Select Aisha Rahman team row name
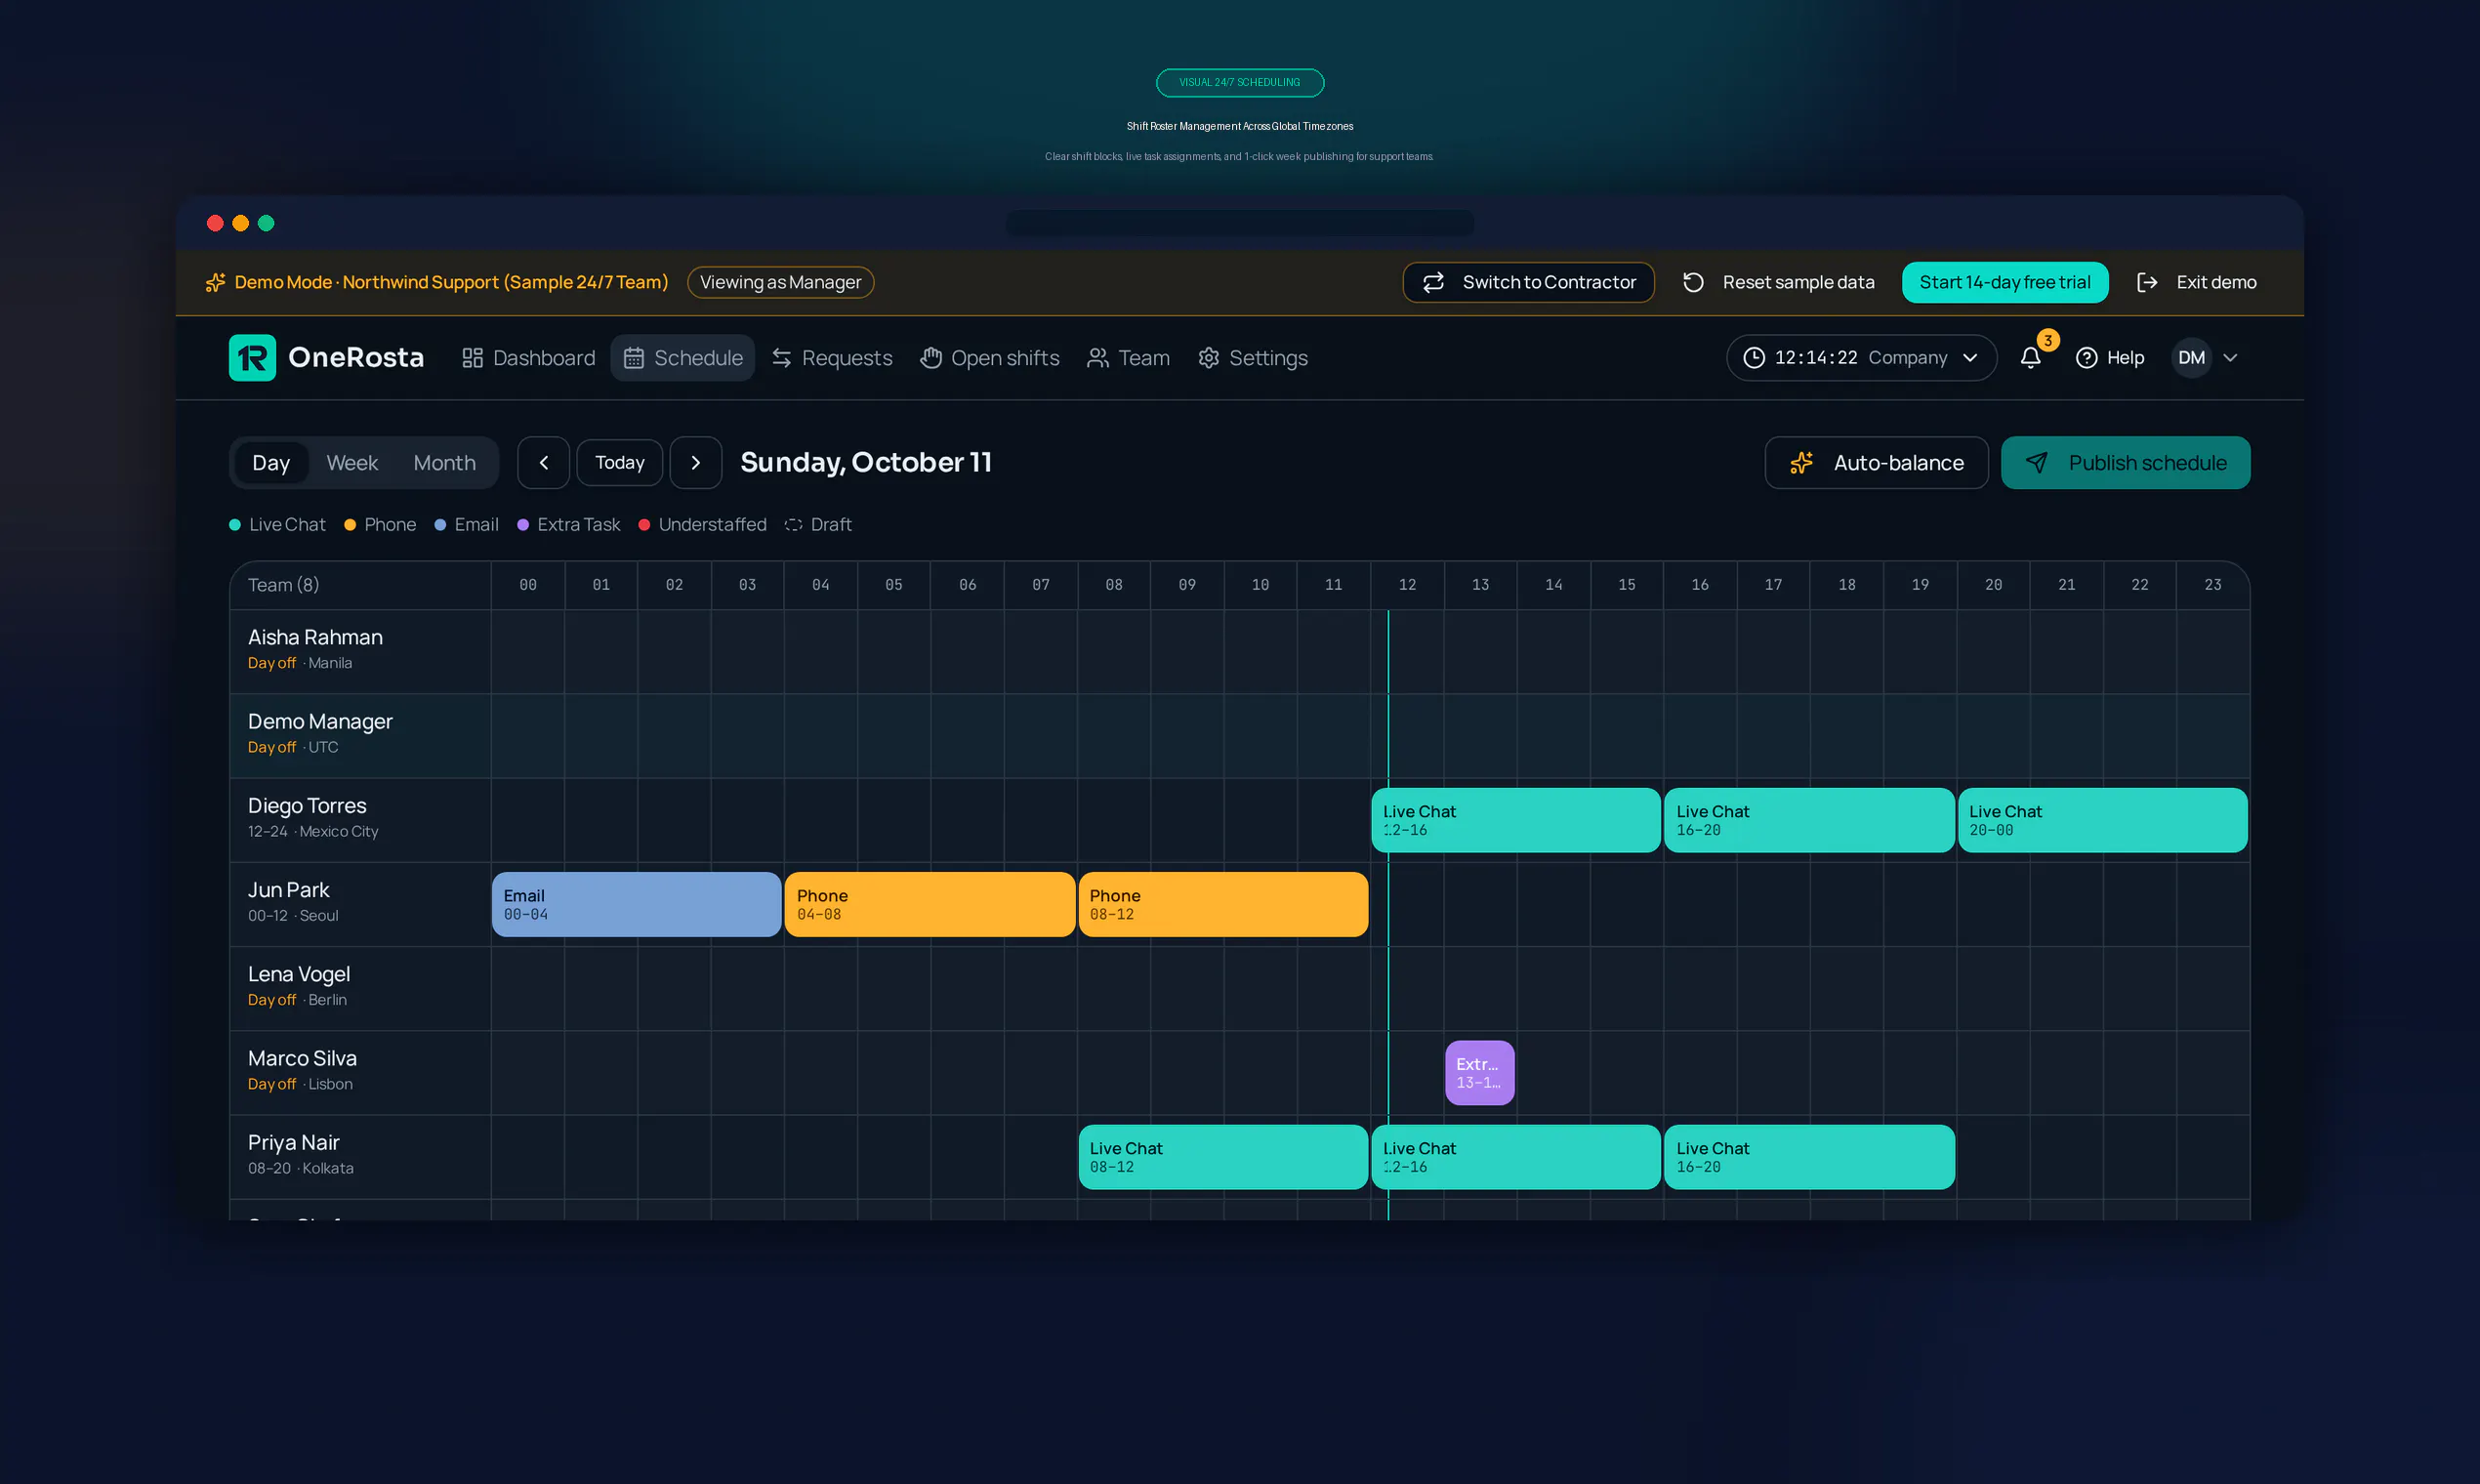This screenshot has width=2480, height=1484. tap(315, 637)
